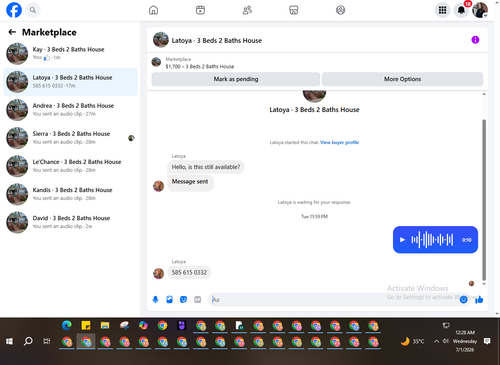Open the account profile picture menu
Screen dimensions: 500x365
pyautogui.click(x=480, y=10)
